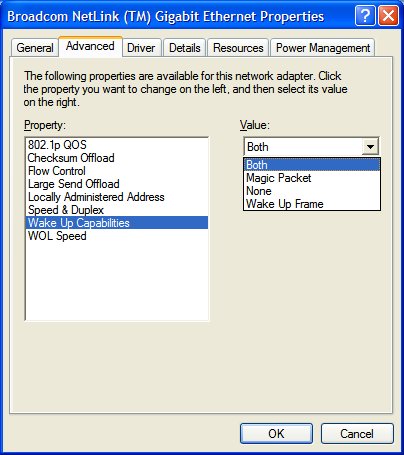404x455 pixels.
Task: Select the highlighted Both option
Action: point(312,165)
